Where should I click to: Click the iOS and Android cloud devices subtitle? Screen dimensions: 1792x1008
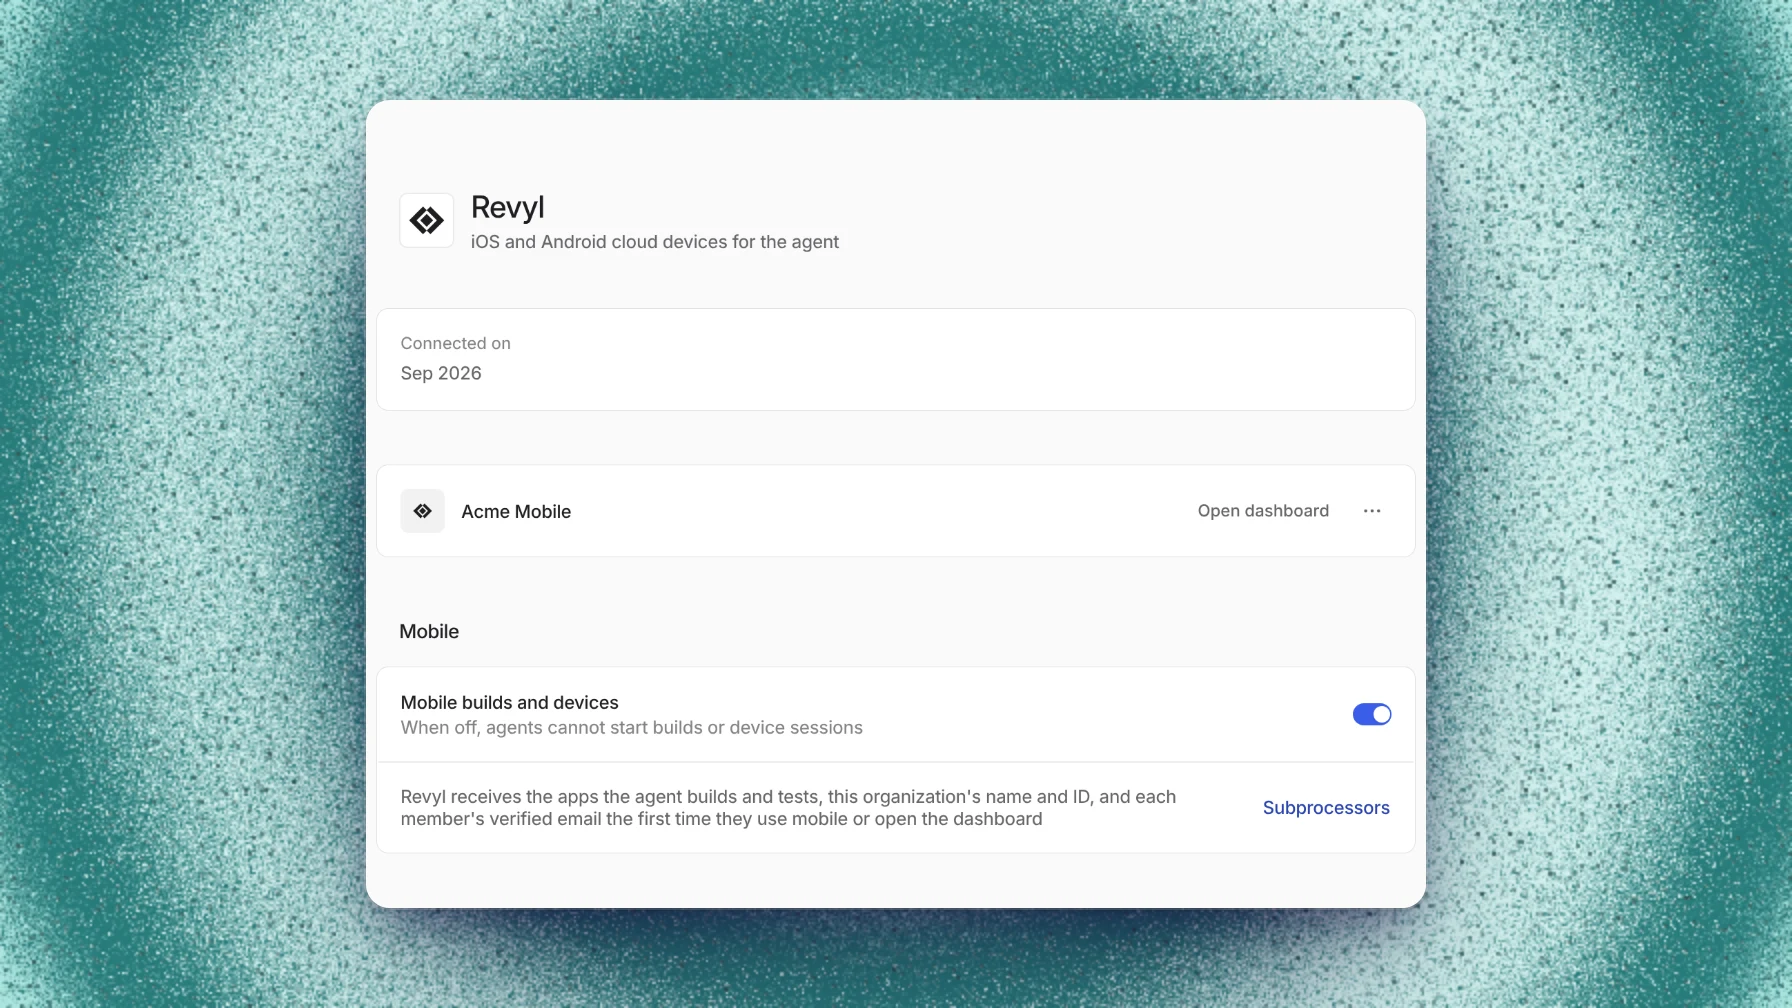click(655, 242)
